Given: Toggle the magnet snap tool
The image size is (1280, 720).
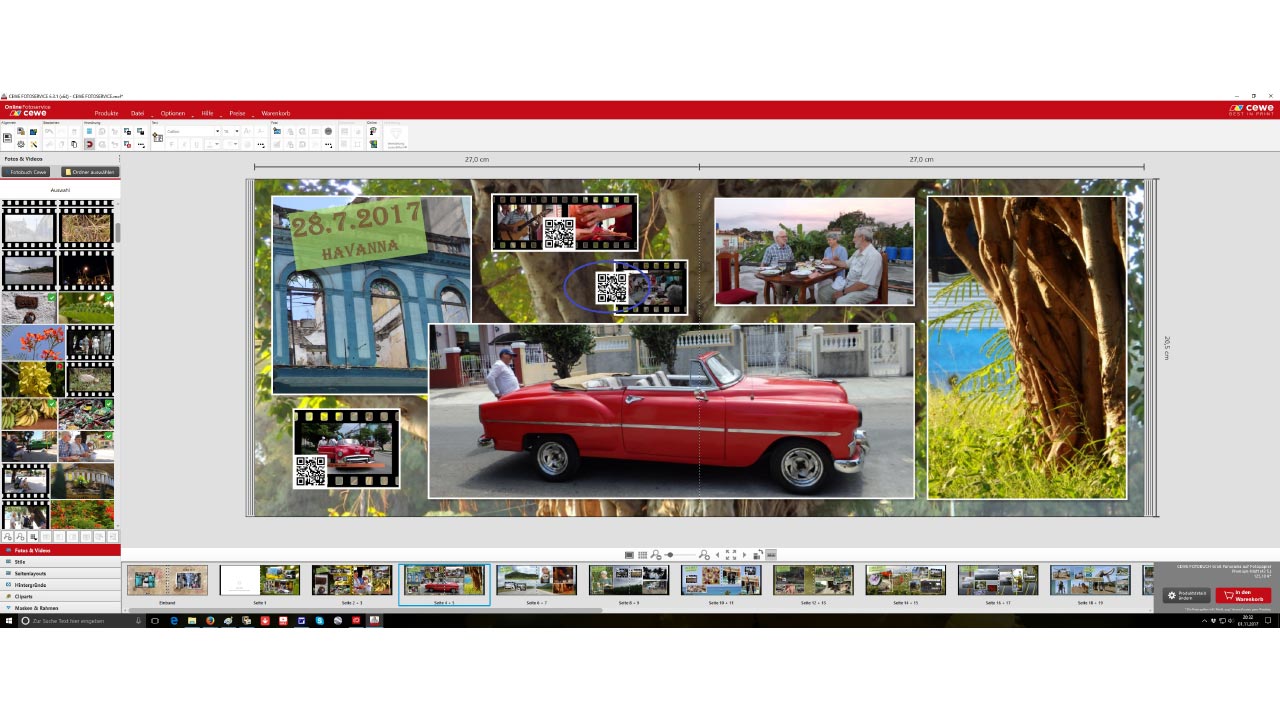Looking at the screenshot, I should 89,145.
